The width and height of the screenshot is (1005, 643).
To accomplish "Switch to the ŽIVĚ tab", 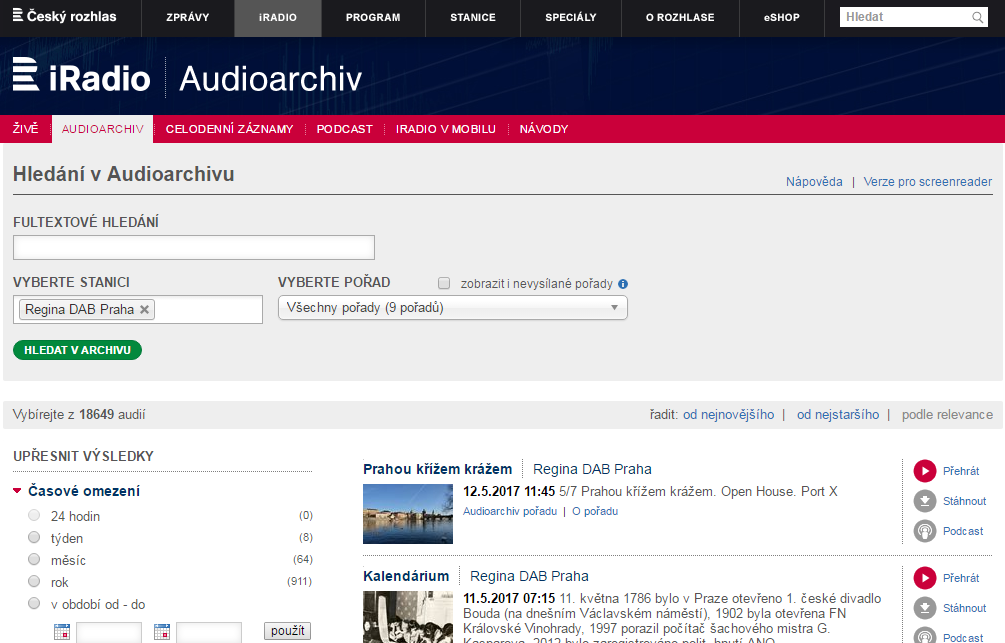I will click(26, 129).
